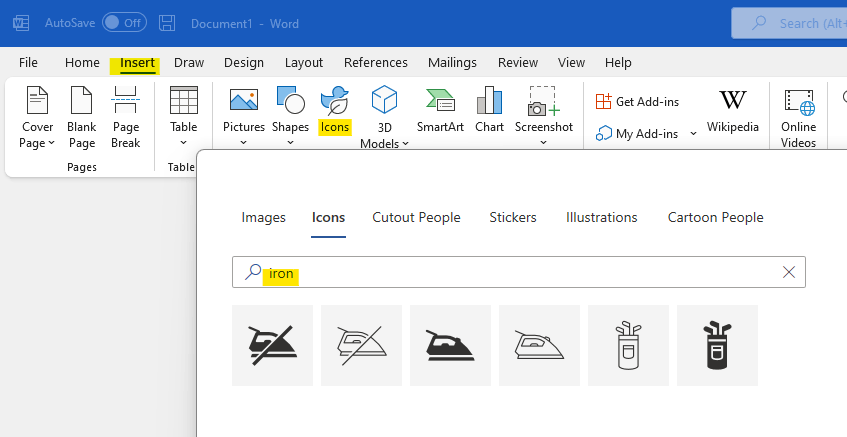Screen dimensions: 847x437
Task: Open the File menu
Action: (28, 63)
